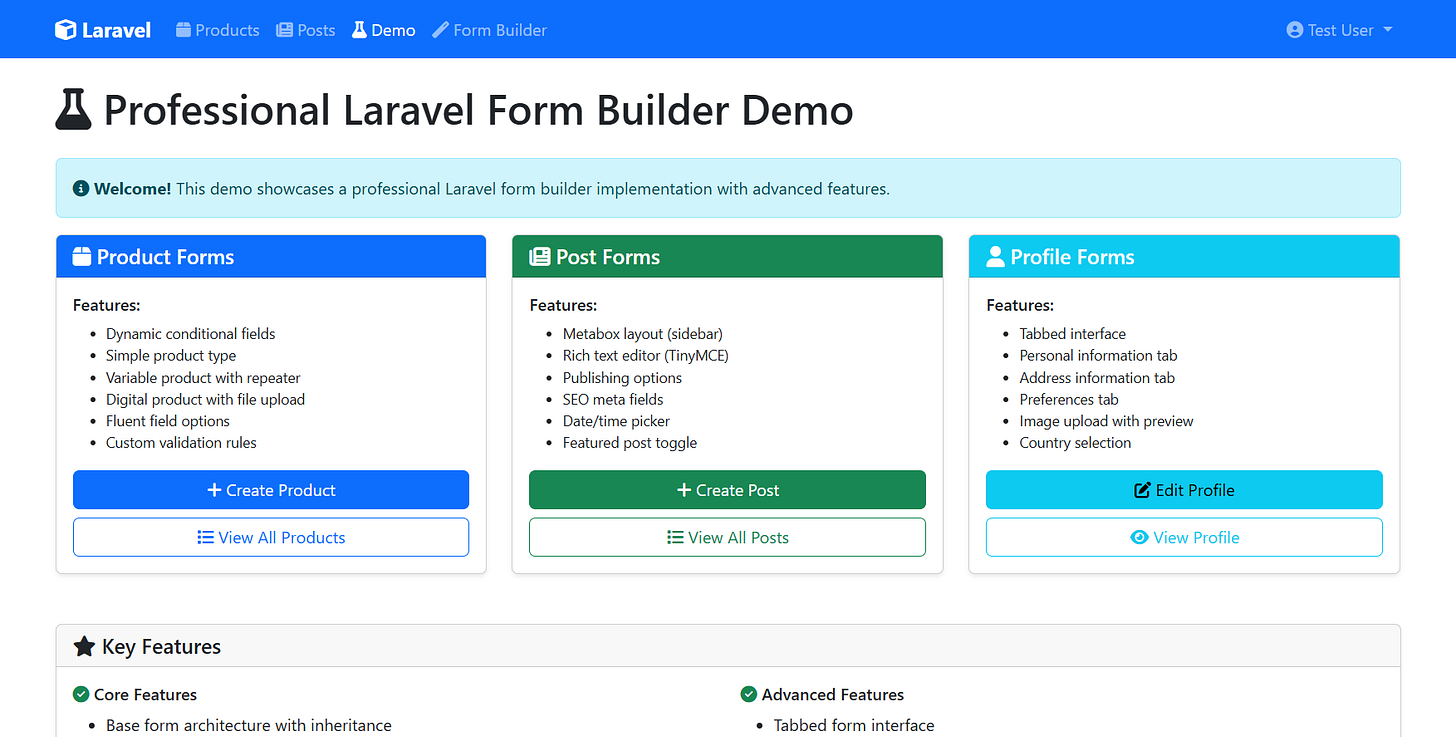Click the Laravel cube logo icon
This screenshot has height=737, width=1456.
(x=66, y=30)
